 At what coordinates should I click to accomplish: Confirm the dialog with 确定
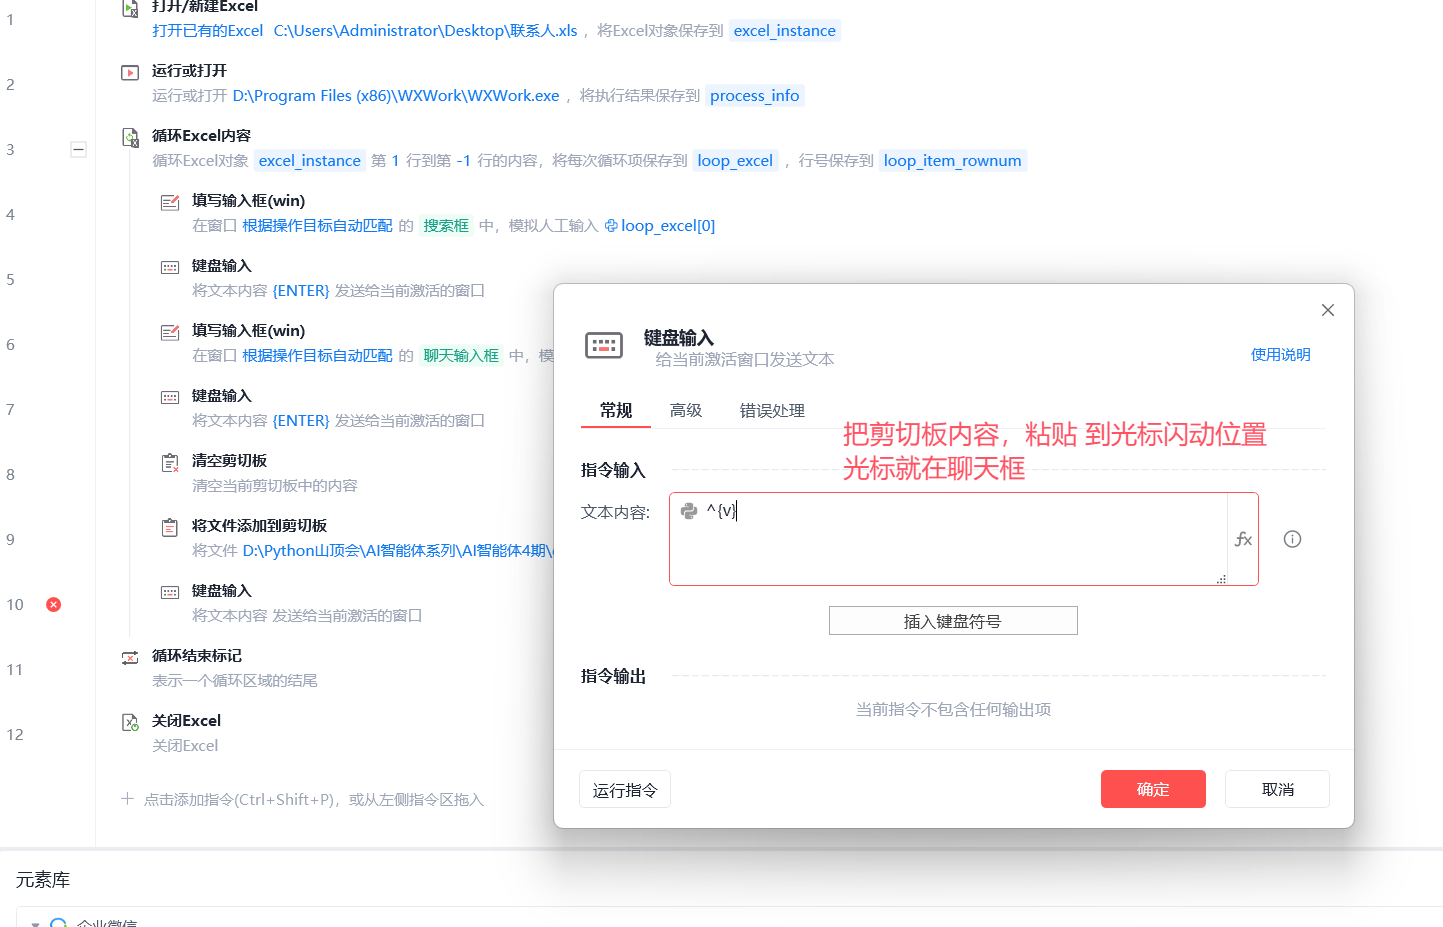1153,789
